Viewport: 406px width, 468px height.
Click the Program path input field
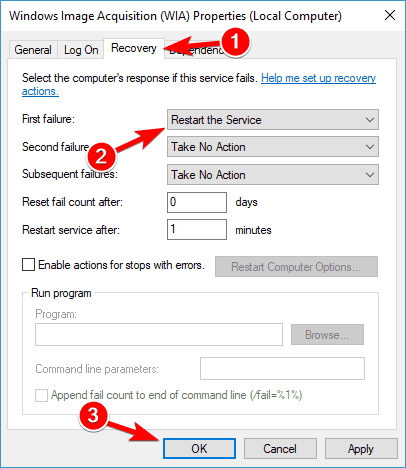[x=159, y=334]
